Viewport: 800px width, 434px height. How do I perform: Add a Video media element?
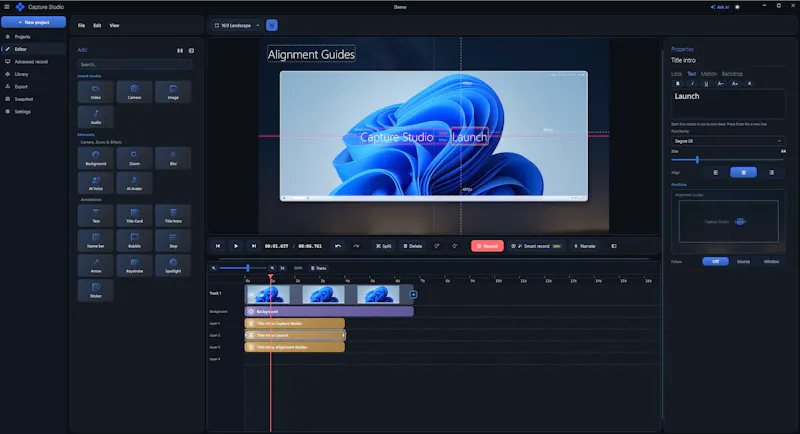[x=95, y=92]
